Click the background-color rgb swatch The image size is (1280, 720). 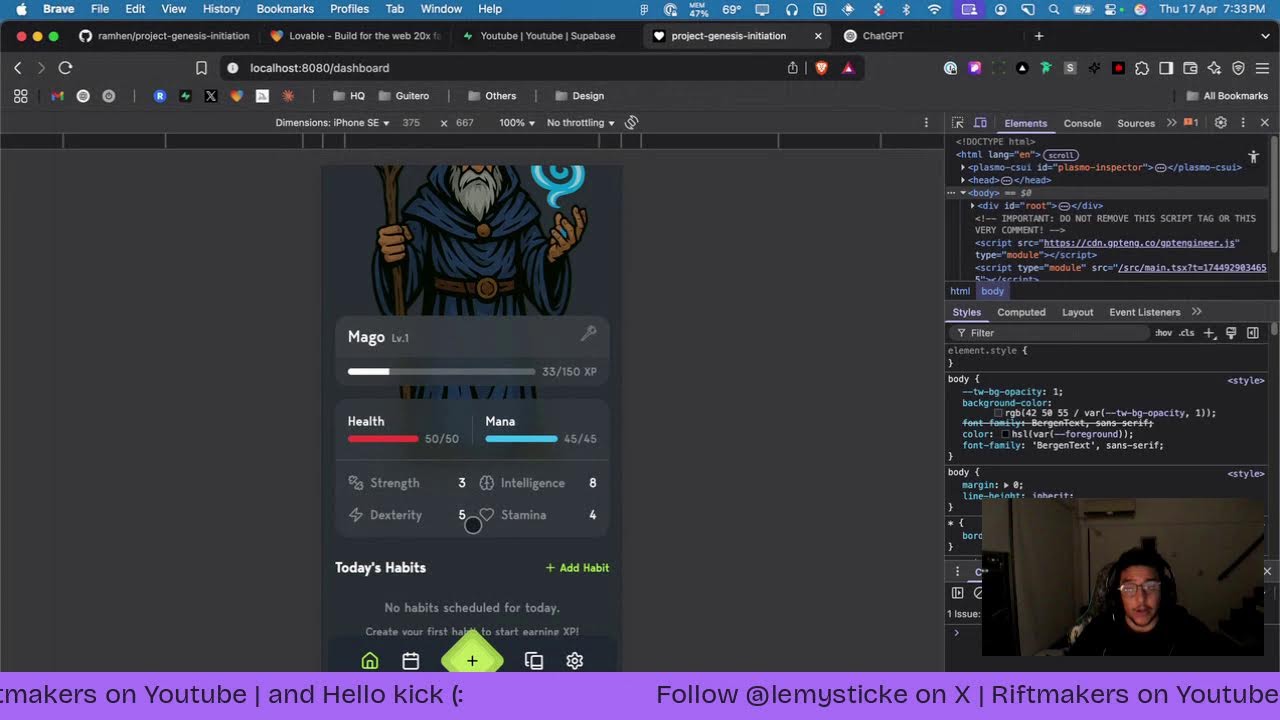(998, 413)
